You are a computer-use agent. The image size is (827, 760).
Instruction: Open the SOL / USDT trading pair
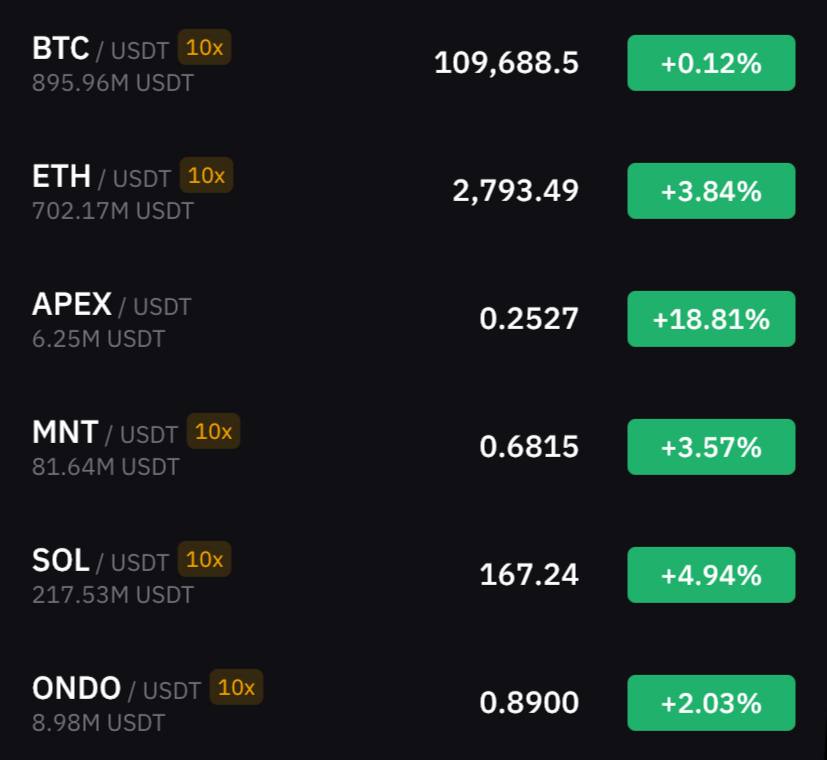click(100, 560)
